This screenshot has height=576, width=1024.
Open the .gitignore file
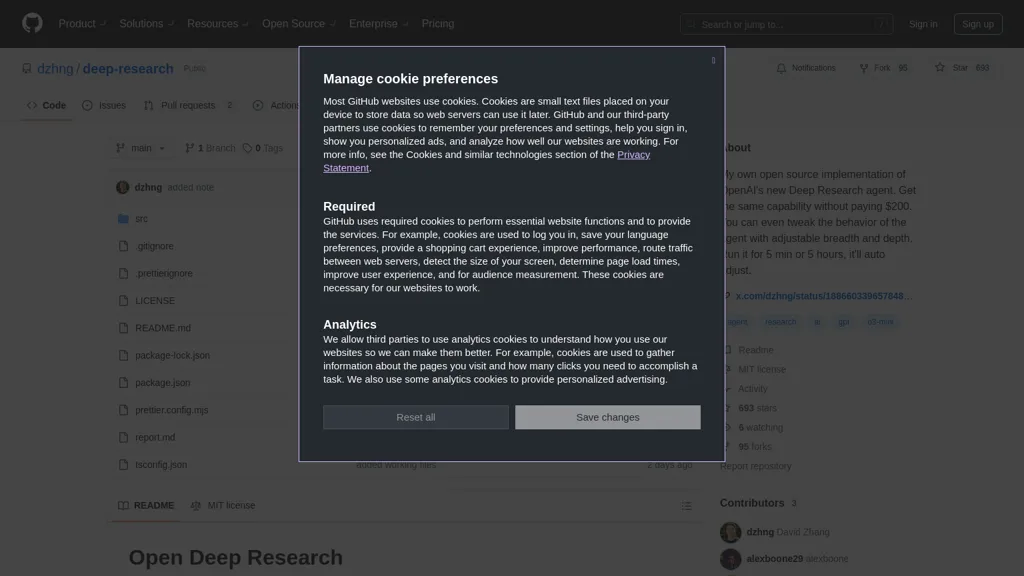coord(154,246)
